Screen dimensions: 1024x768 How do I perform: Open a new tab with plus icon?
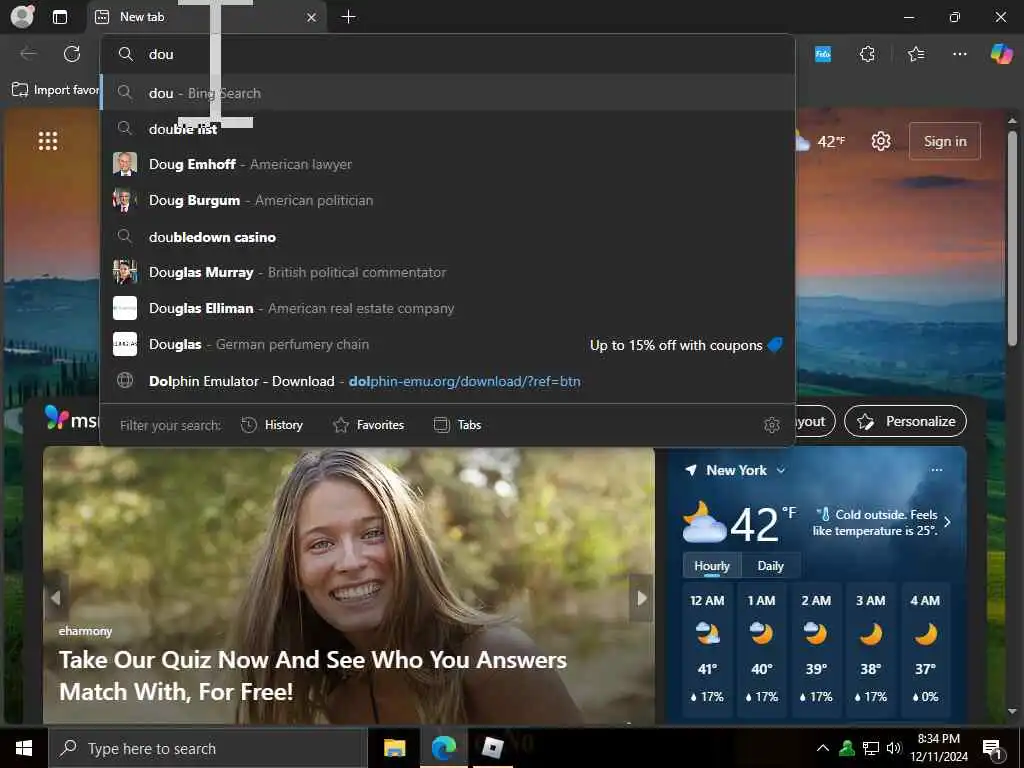click(349, 17)
